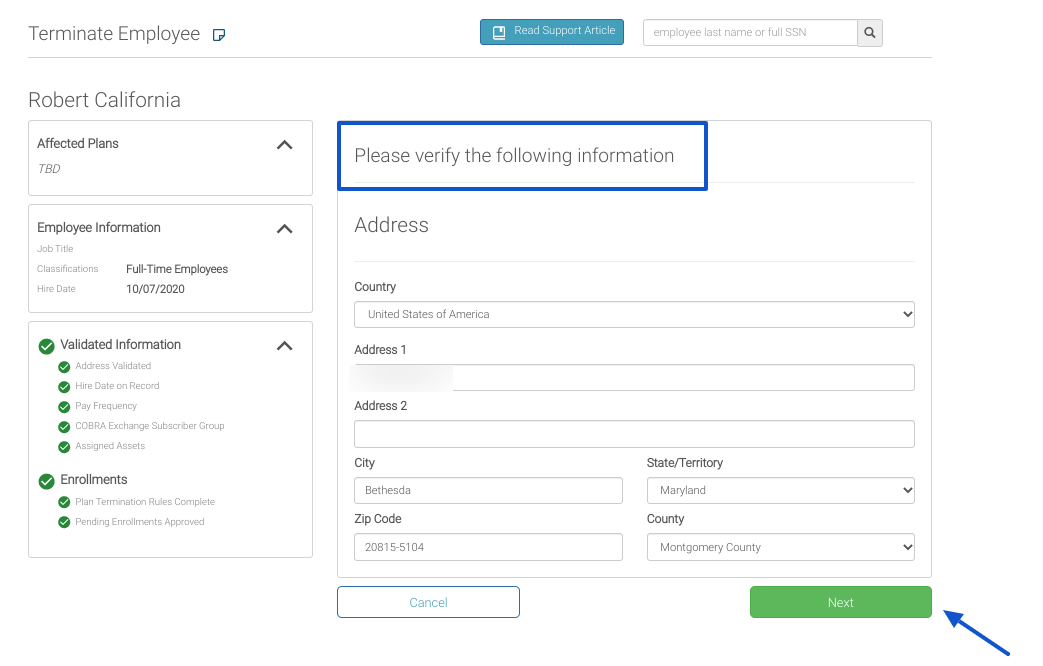
Task: Click the Cancel button
Action: pyautogui.click(x=428, y=602)
